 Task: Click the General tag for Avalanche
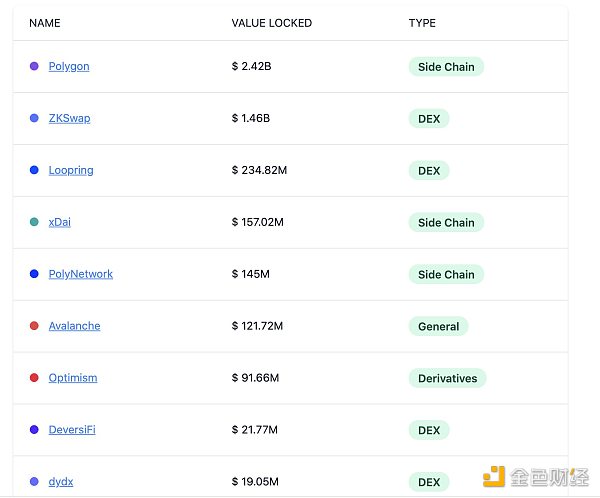tap(438, 327)
